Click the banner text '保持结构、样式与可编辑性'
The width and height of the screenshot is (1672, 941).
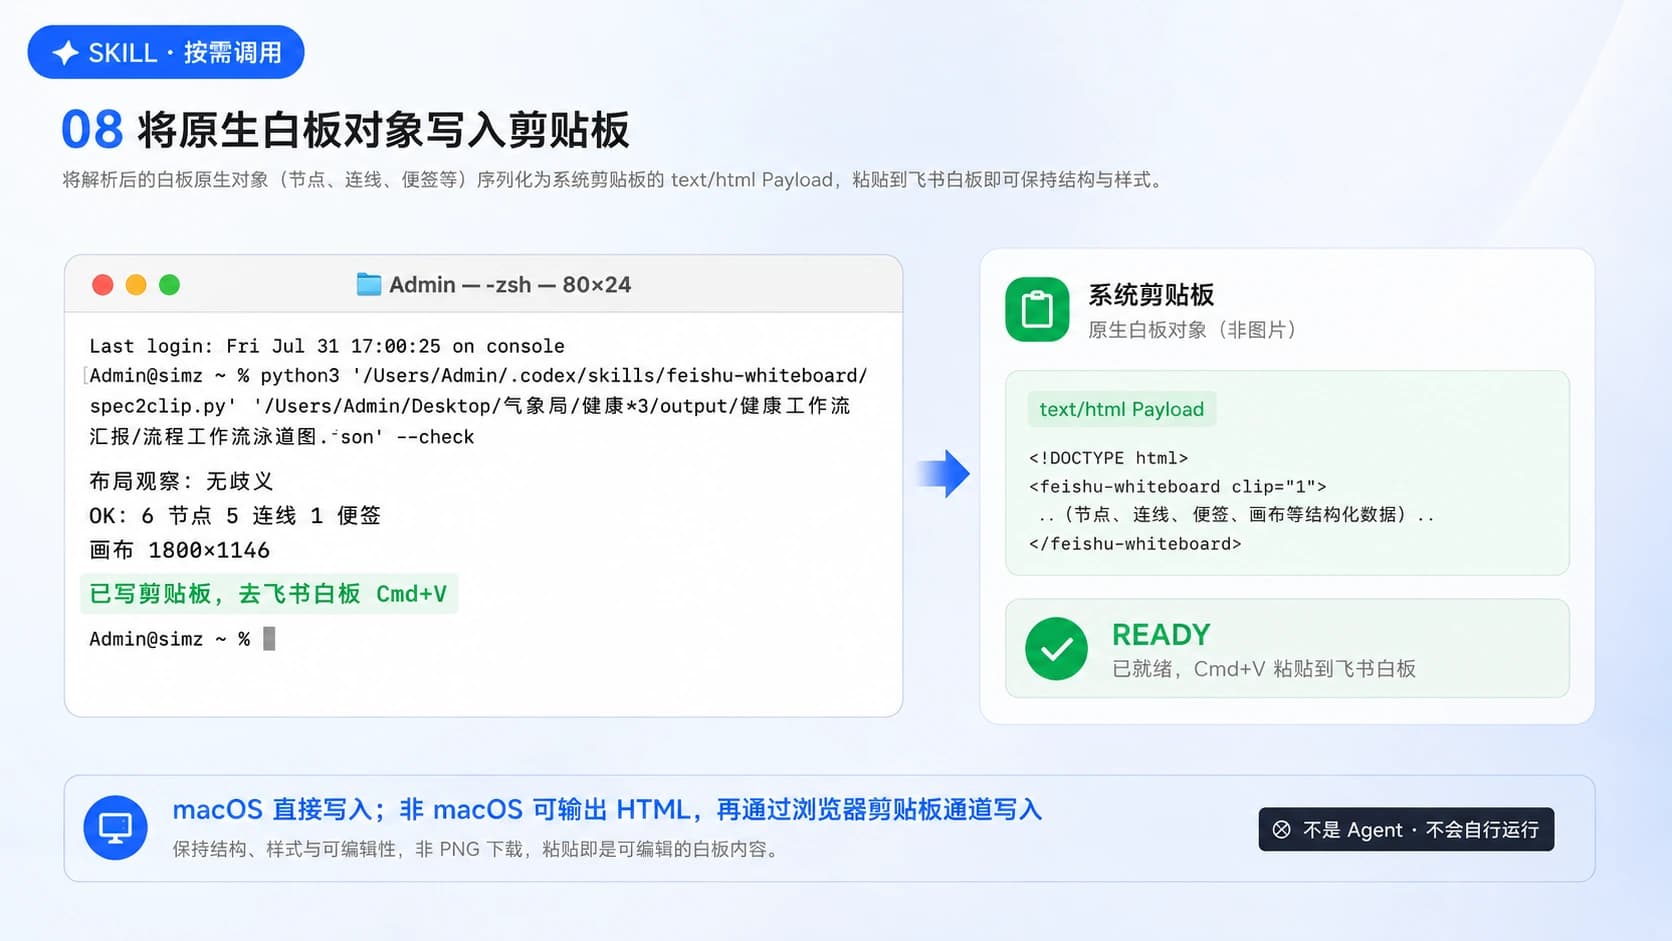(284, 849)
